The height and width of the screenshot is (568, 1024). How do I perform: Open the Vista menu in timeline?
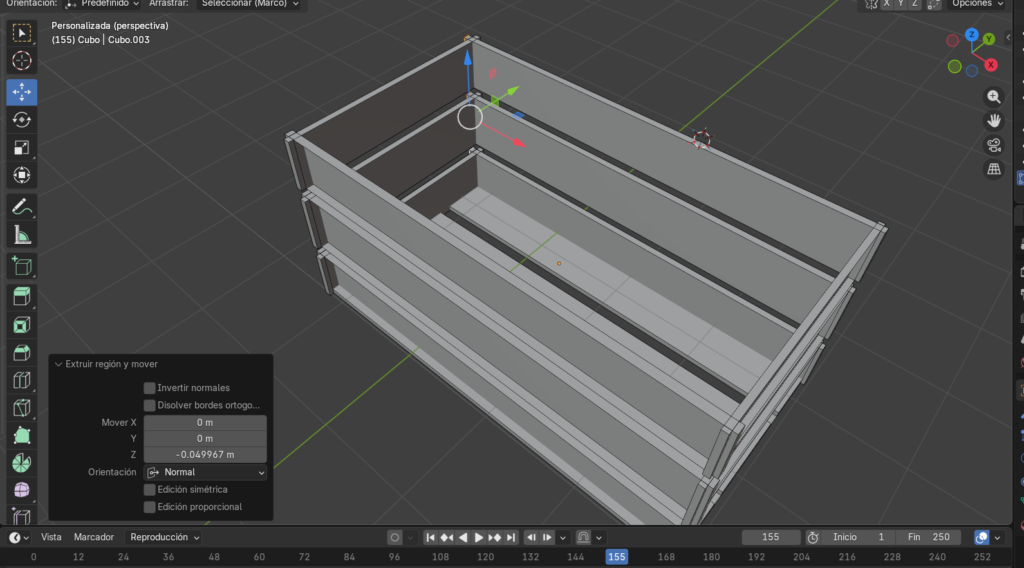point(51,537)
